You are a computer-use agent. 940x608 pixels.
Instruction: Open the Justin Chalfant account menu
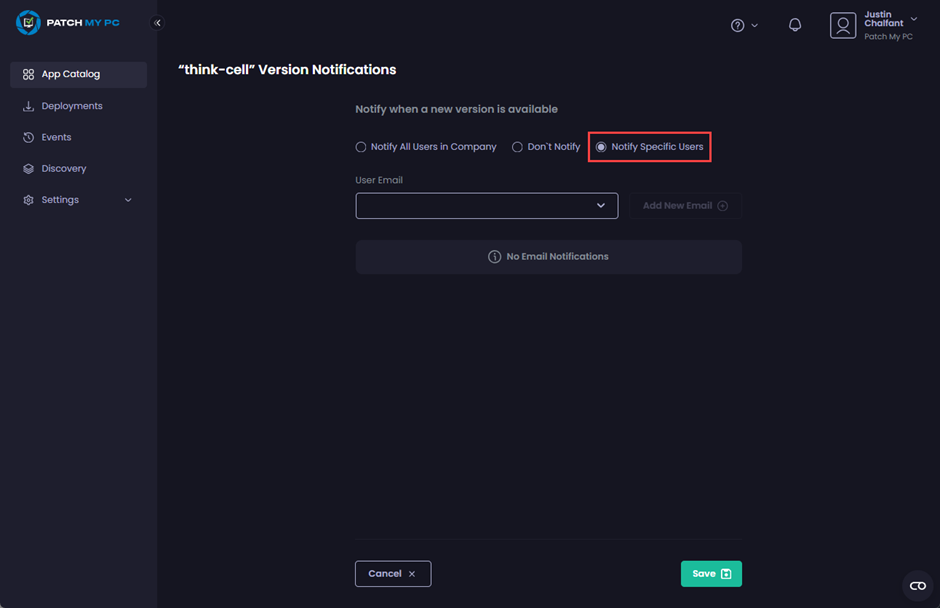[x=880, y=22]
